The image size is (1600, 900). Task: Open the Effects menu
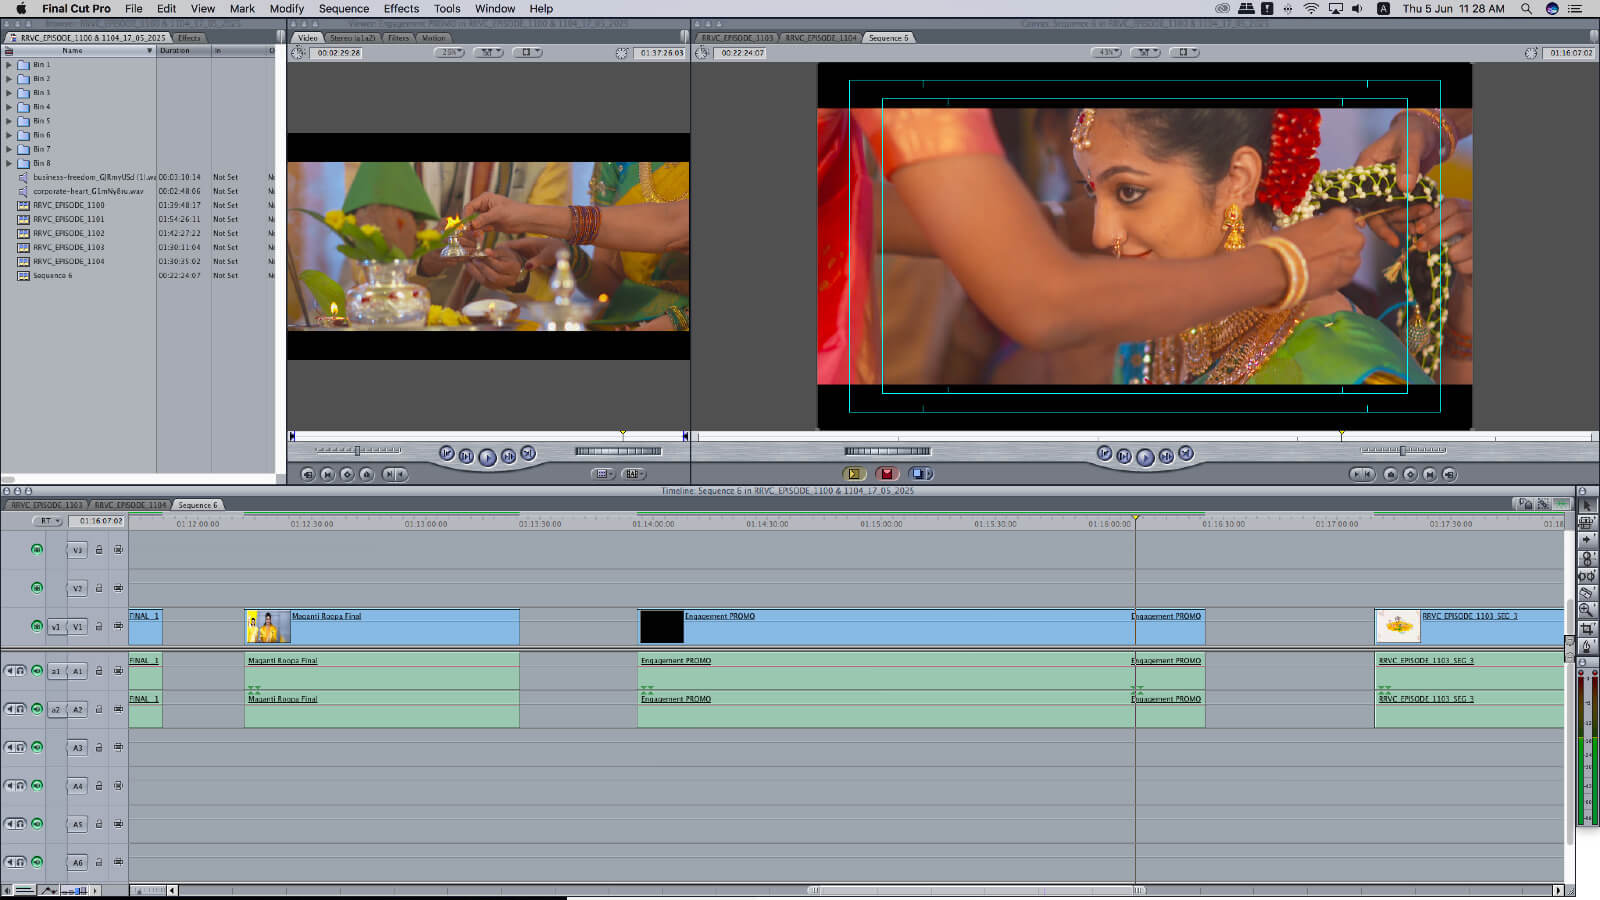click(x=401, y=8)
